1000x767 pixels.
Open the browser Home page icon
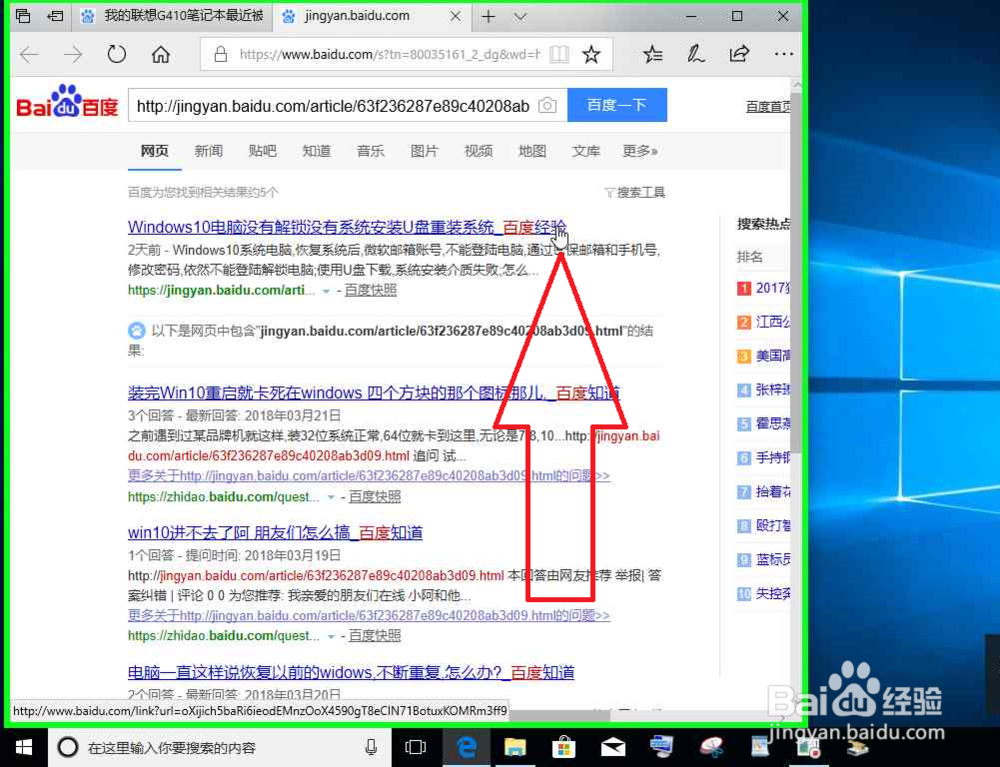[x=161, y=56]
